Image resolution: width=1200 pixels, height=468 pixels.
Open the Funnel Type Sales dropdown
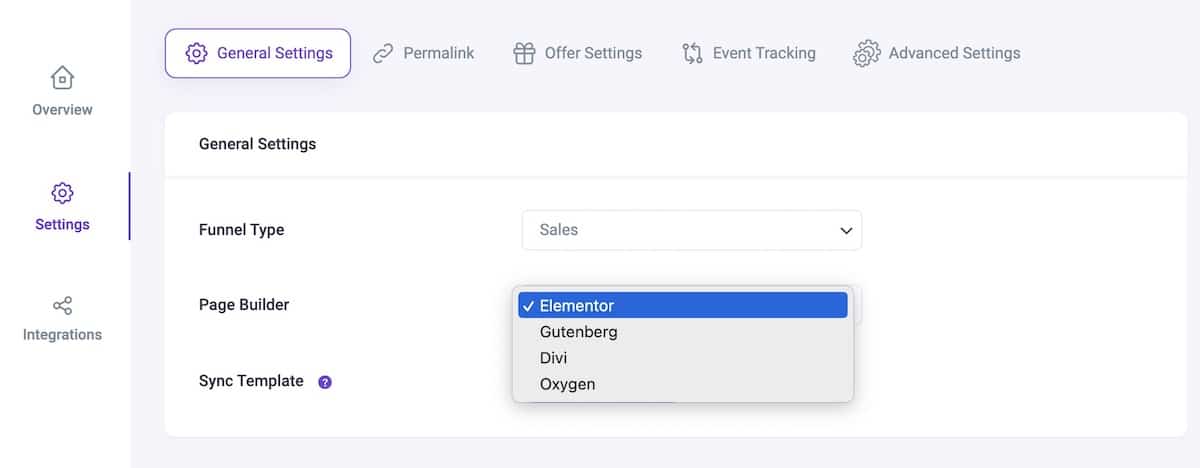(x=692, y=230)
